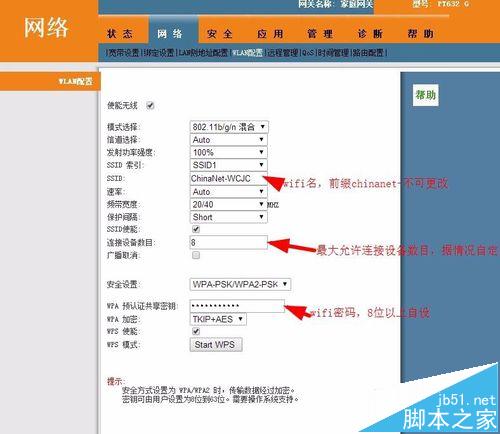The width and height of the screenshot is (500, 434).
Task: Open the 应用 top tab
Action: (x=270, y=34)
